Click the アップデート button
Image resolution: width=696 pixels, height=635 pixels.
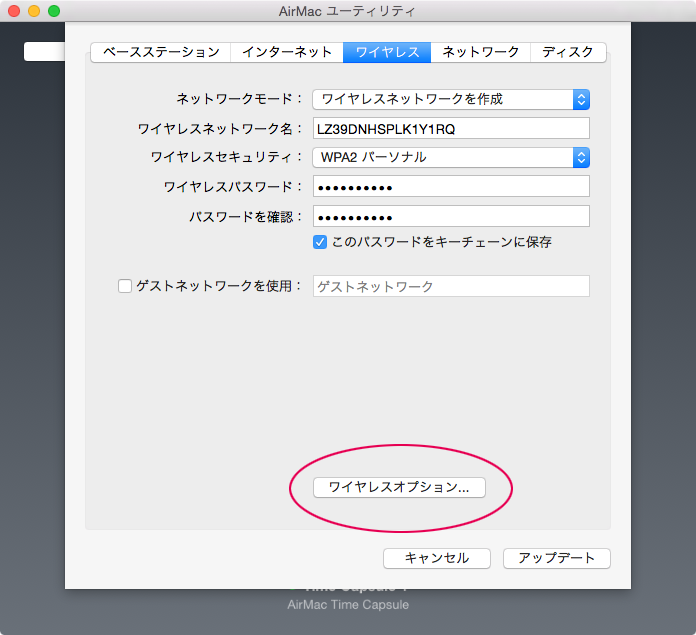tap(557, 558)
